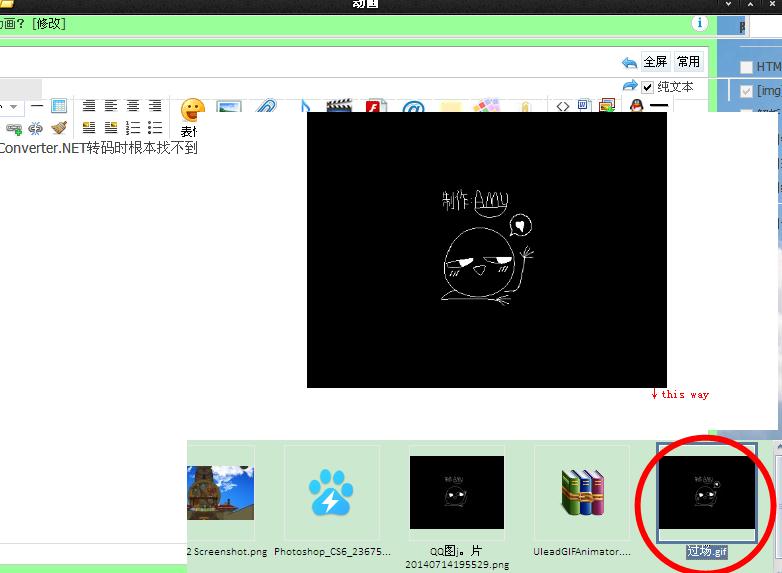Switch the editor to 全屏 fullscreen
The image size is (782, 573).
(x=655, y=62)
